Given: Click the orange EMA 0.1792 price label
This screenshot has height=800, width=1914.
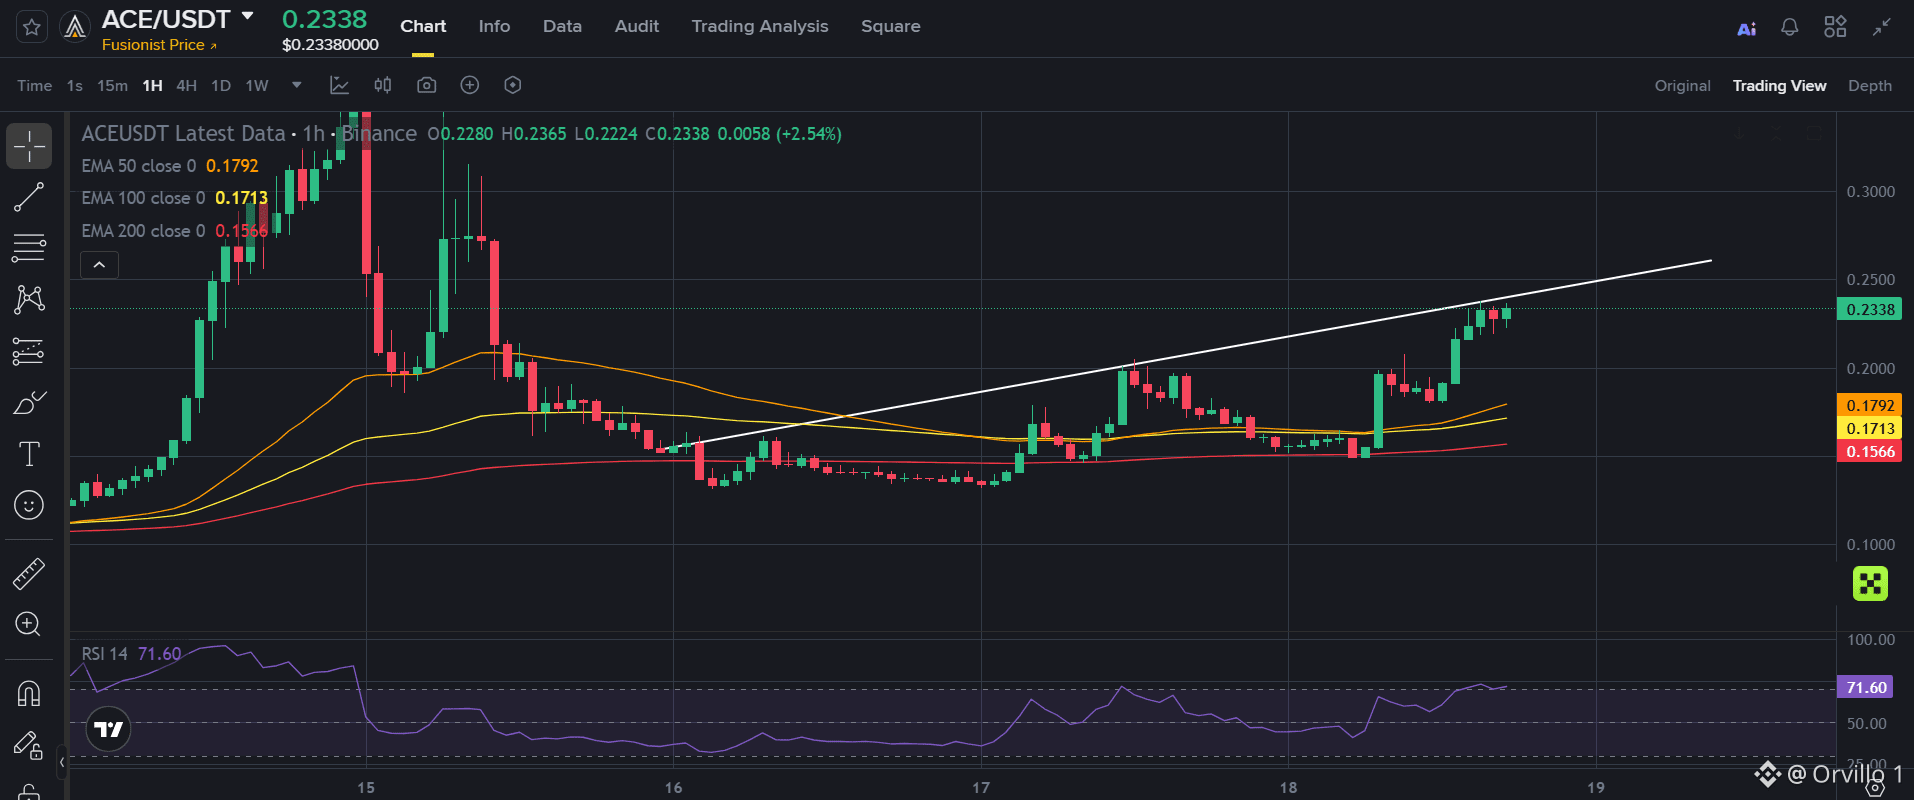Looking at the screenshot, I should tap(1869, 405).
